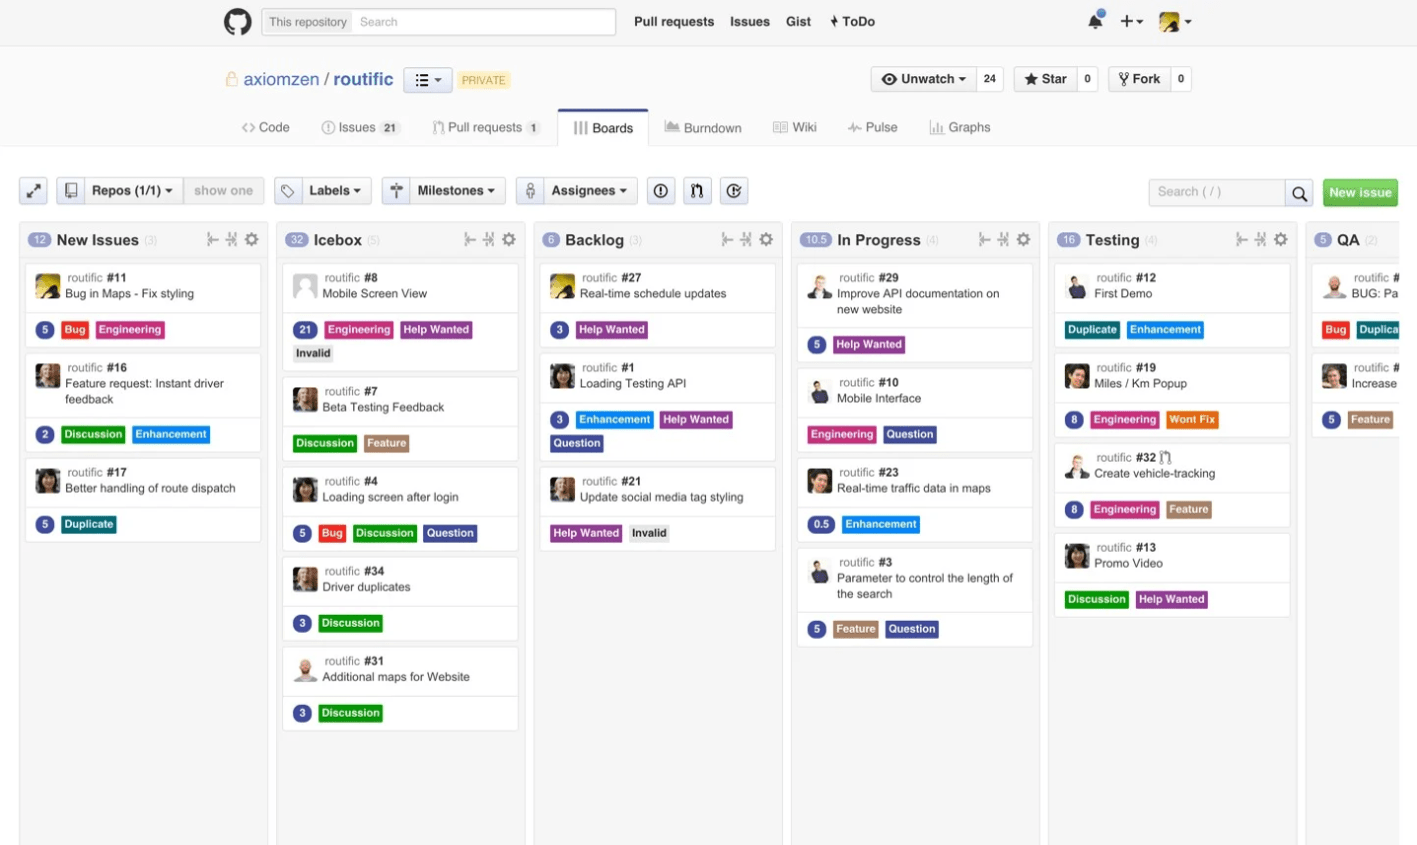Click the red Bug label on issue #11
Screen dimensions: 1417x845
tap(75, 330)
